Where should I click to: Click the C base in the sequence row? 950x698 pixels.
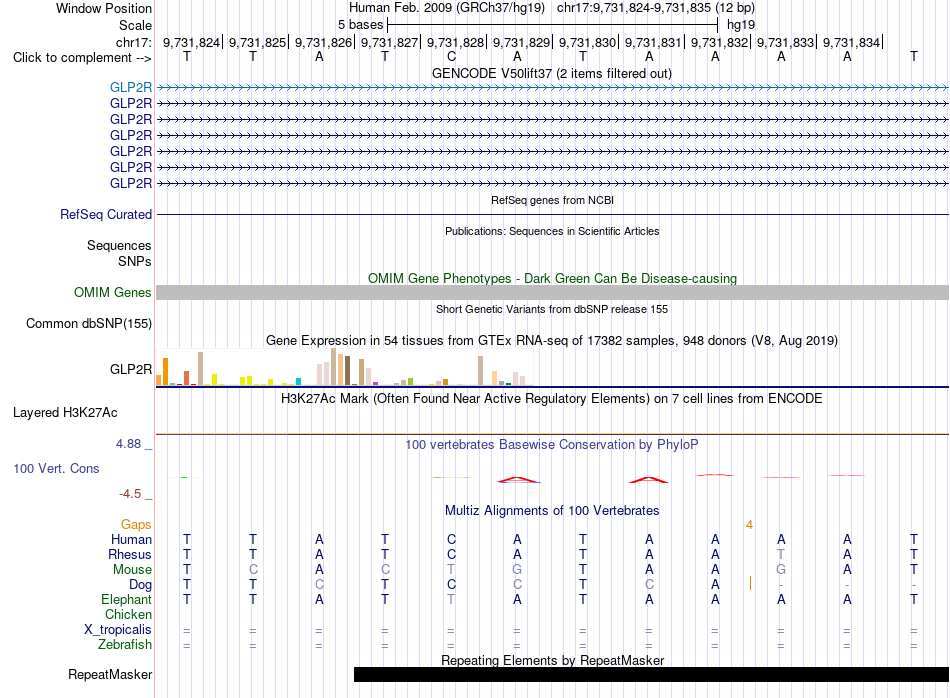[451, 56]
